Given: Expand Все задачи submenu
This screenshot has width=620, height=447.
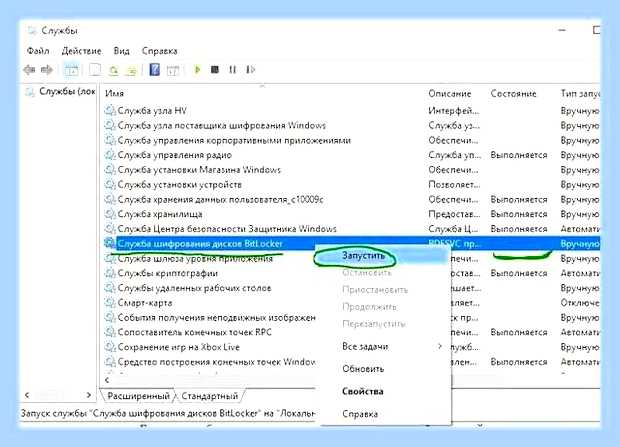Looking at the screenshot, I should 386,347.
